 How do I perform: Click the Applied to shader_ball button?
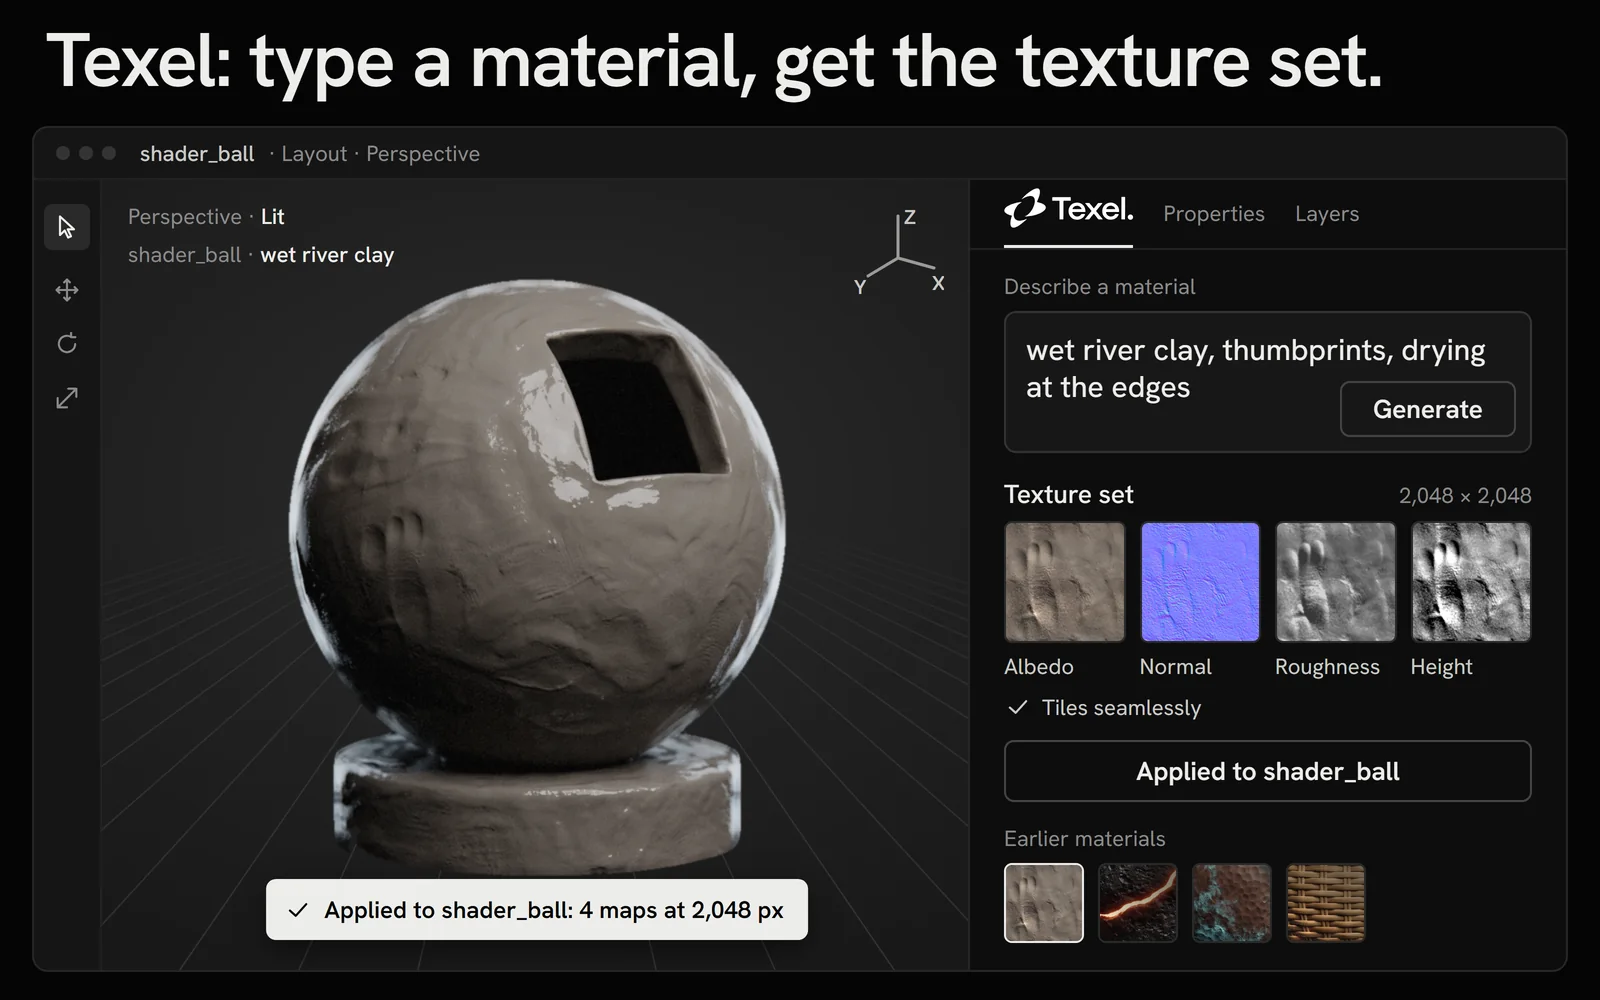coord(1267,771)
